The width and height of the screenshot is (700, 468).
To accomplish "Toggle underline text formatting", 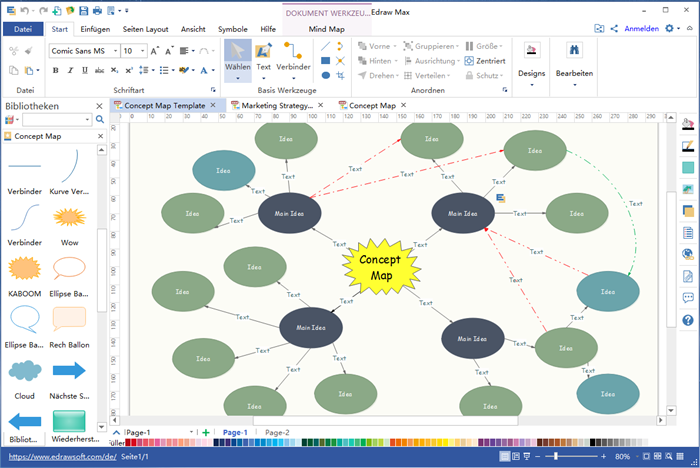I will [x=85, y=70].
